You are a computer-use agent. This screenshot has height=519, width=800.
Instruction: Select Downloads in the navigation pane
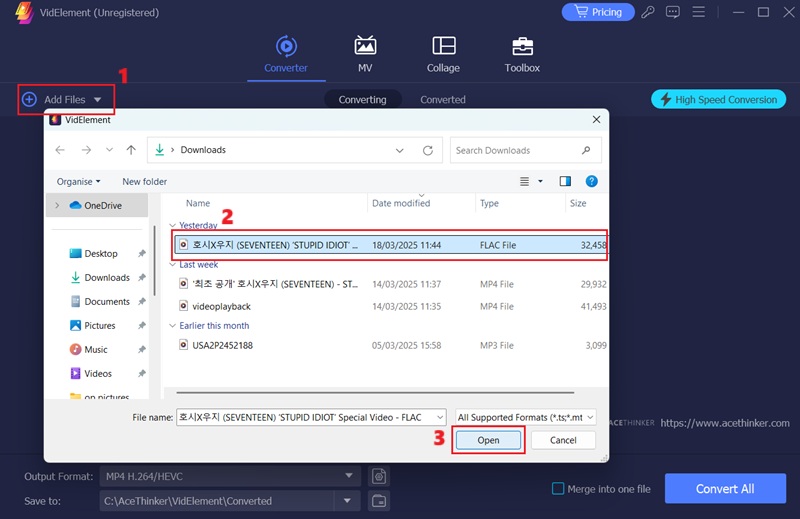pos(107,278)
